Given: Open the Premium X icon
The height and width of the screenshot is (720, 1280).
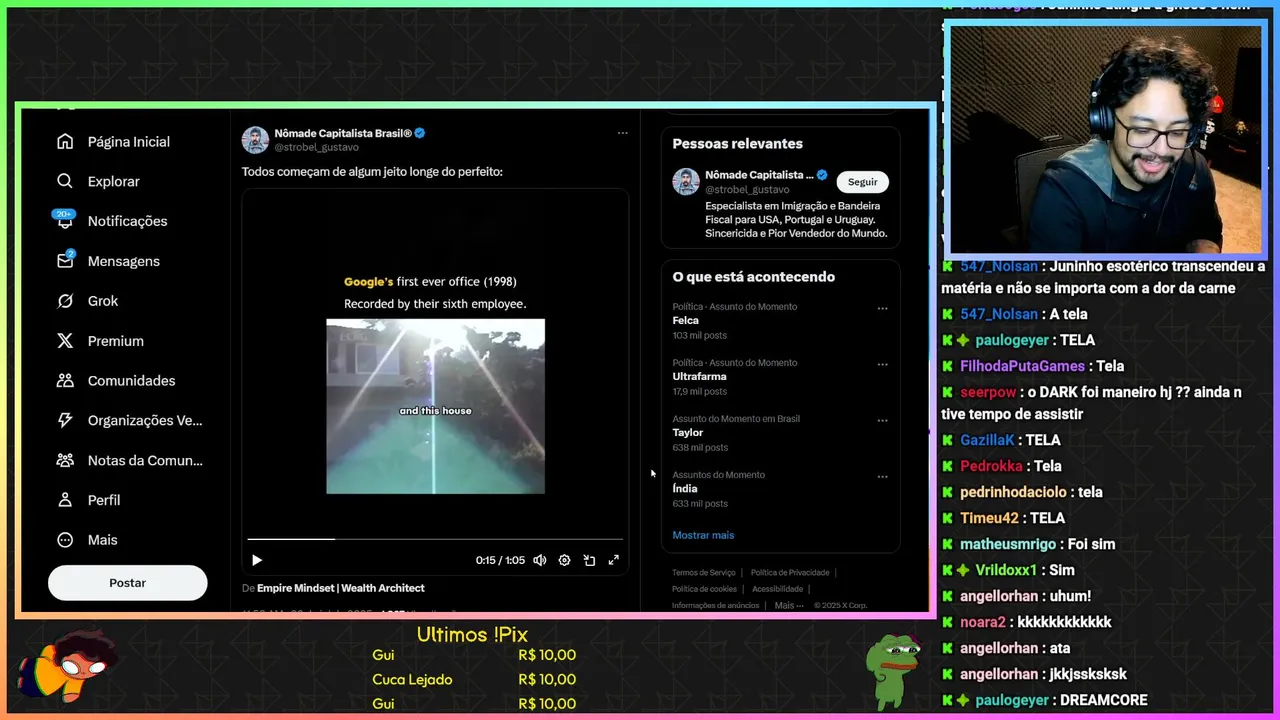Looking at the screenshot, I should pos(65,341).
